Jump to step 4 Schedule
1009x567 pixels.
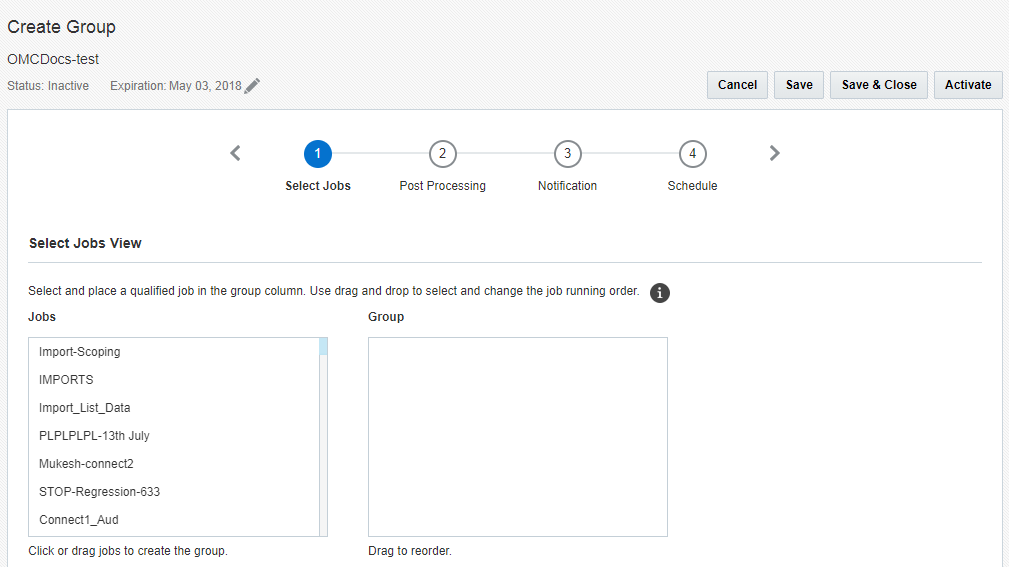point(692,154)
